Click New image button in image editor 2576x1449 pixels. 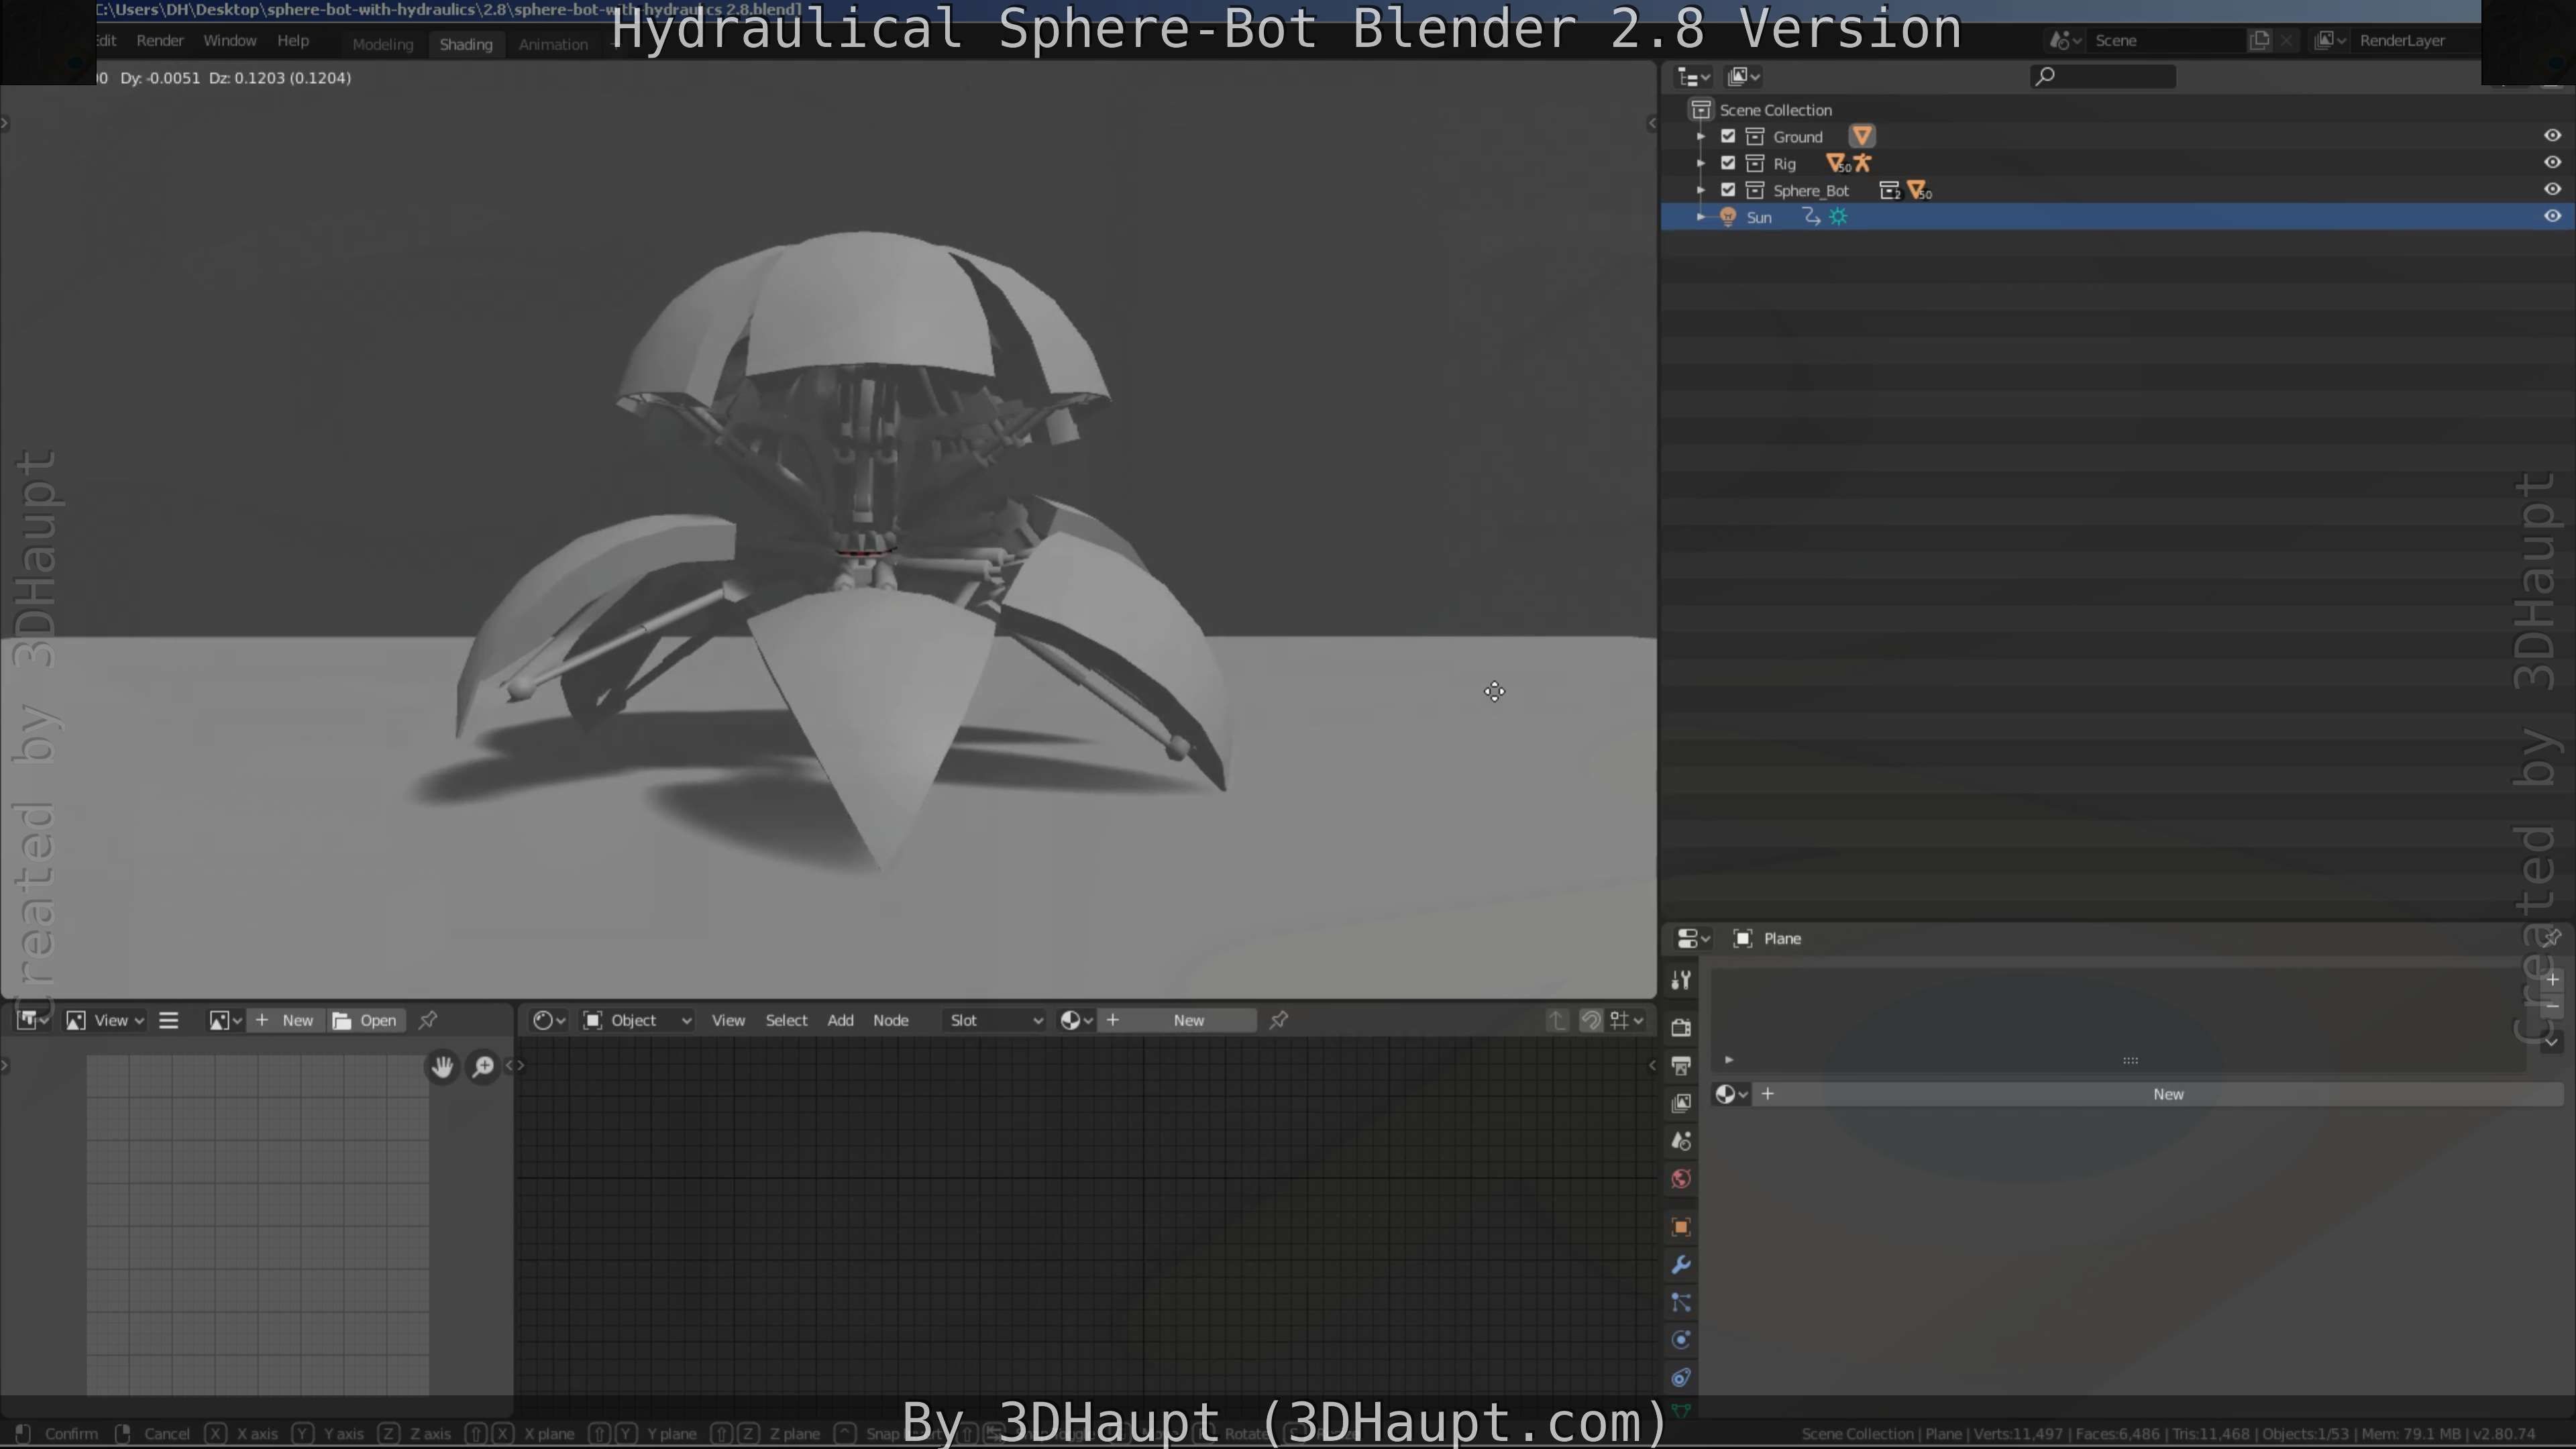click(285, 1020)
